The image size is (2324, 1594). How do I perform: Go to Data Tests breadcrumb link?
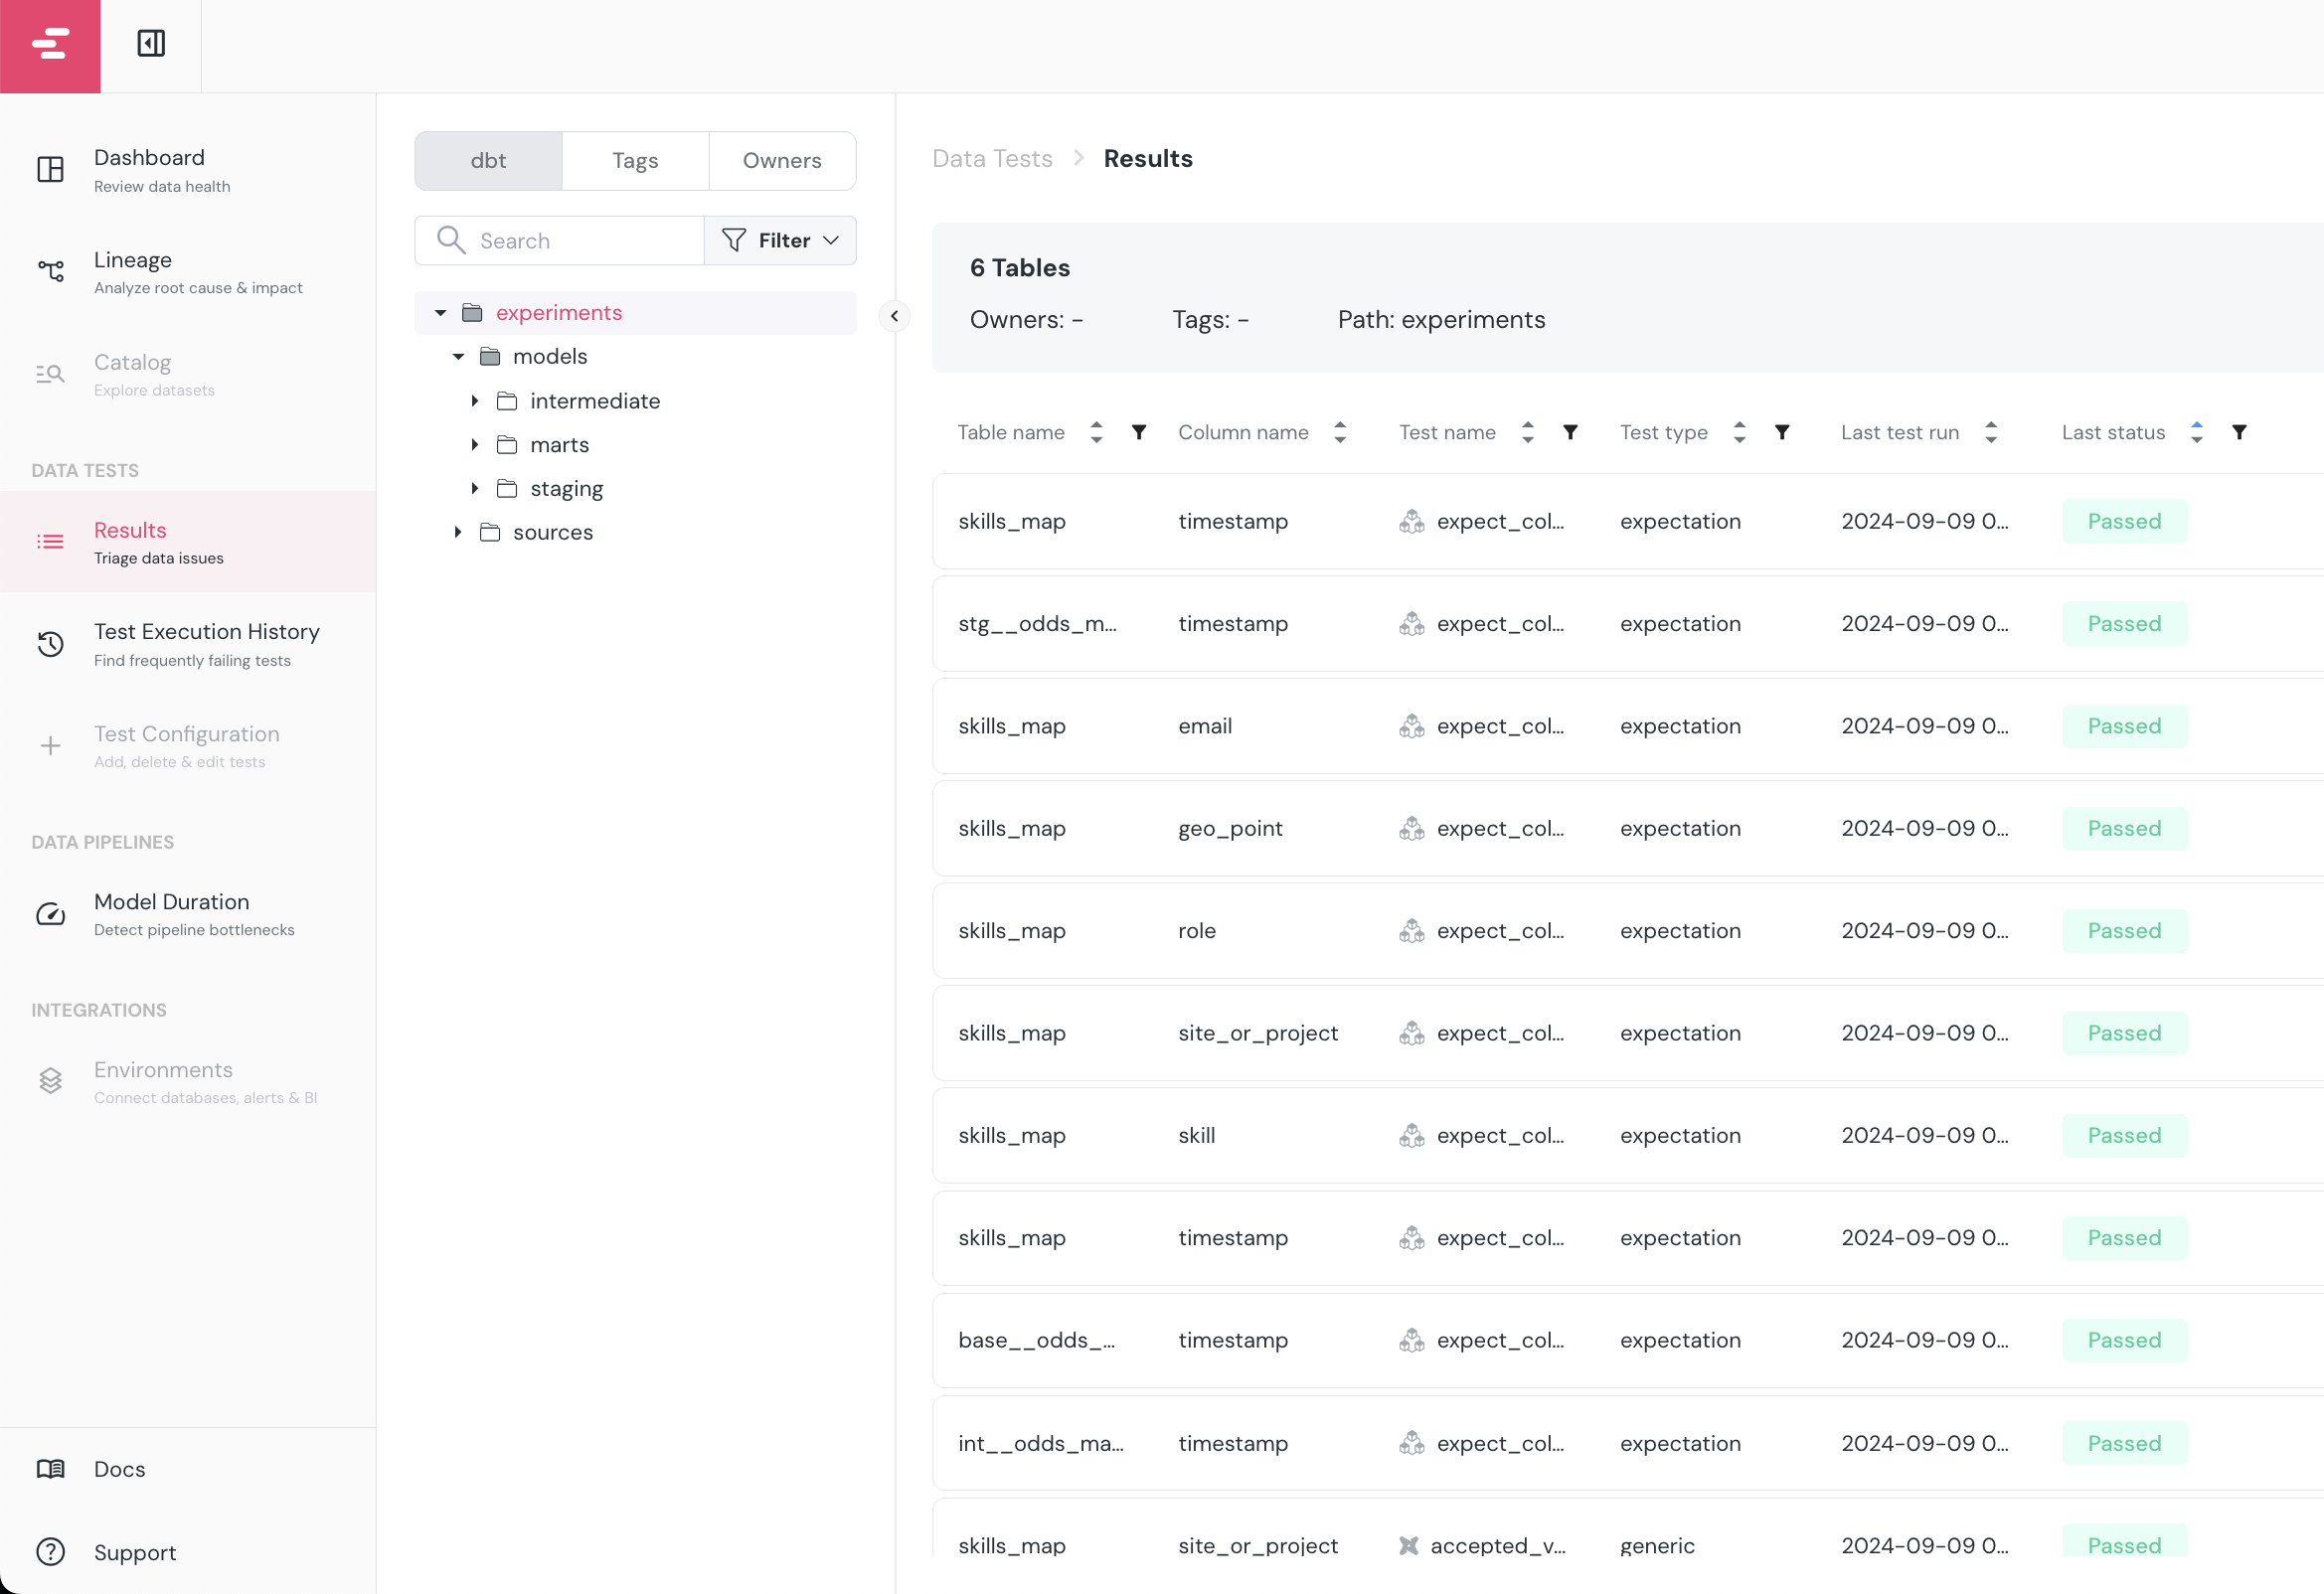point(992,159)
